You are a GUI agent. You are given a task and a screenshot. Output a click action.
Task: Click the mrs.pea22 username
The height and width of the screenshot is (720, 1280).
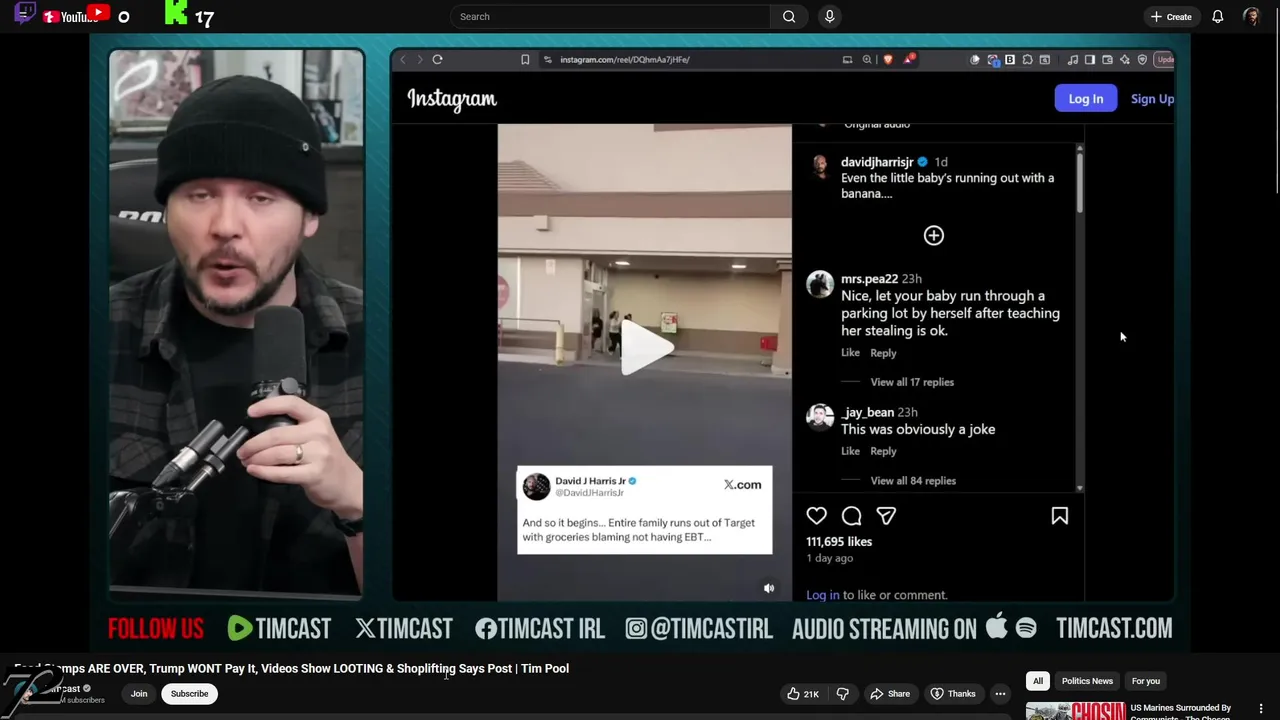pos(869,278)
